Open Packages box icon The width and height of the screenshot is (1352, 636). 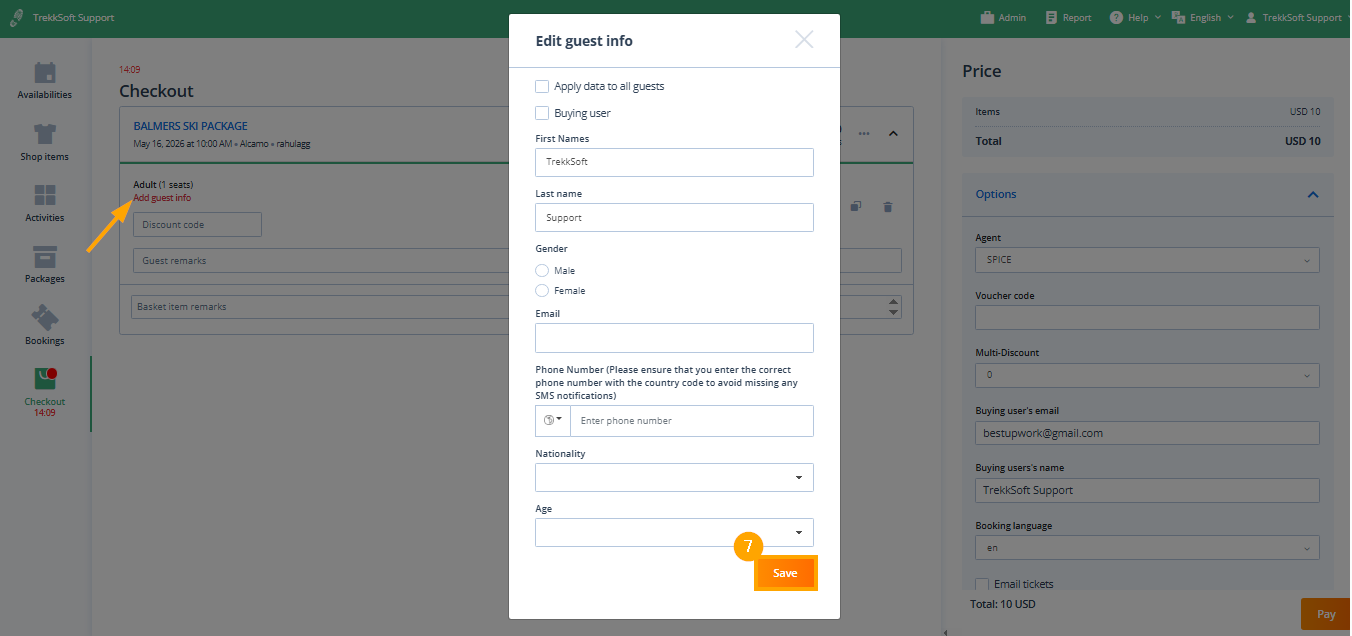tap(44, 257)
